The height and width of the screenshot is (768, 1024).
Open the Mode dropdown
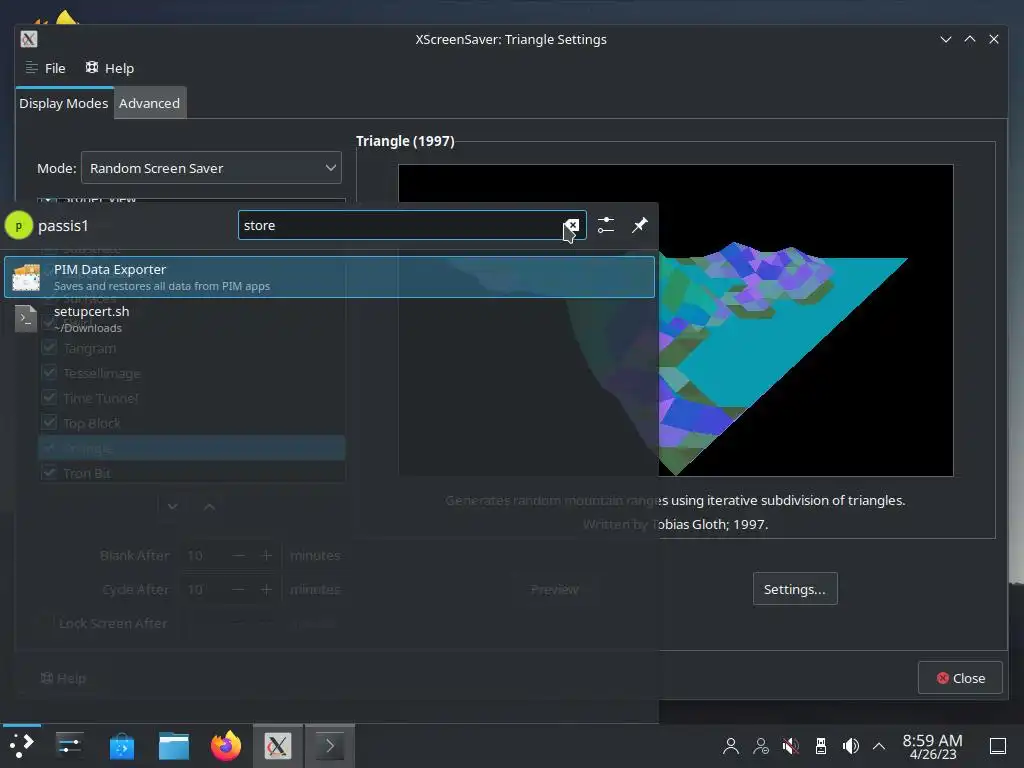[211, 168]
